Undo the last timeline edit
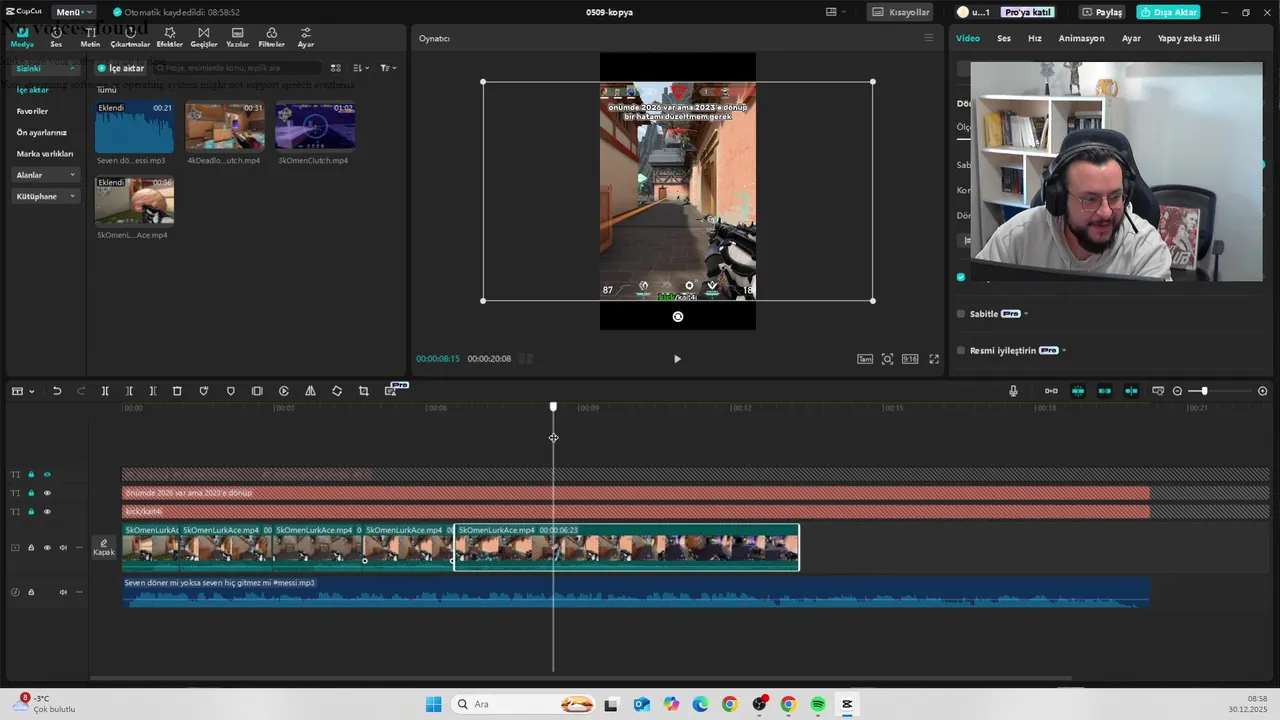The height and width of the screenshot is (720, 1280). [x=57, y=391]
